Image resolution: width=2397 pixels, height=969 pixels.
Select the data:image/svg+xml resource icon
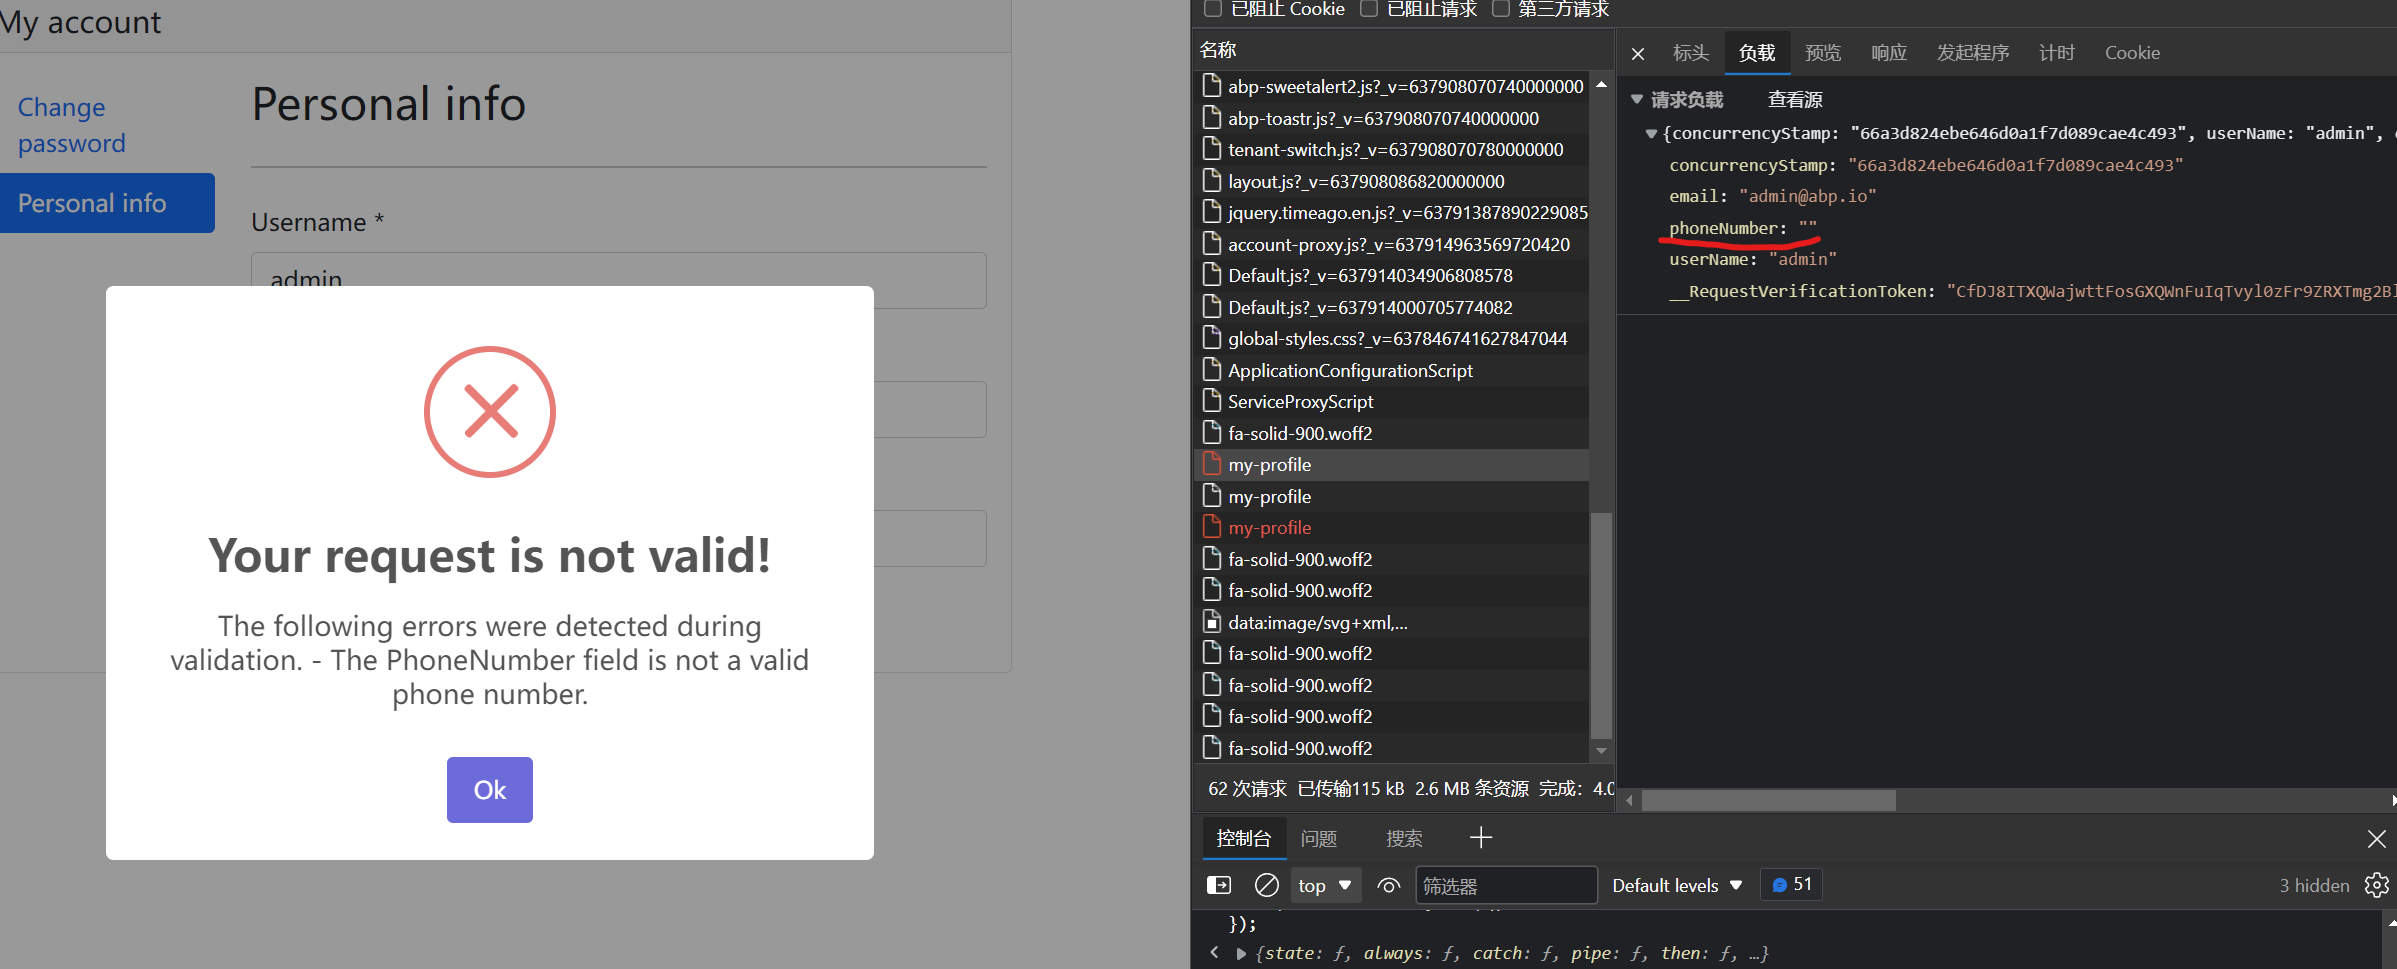coord(1211,621)
